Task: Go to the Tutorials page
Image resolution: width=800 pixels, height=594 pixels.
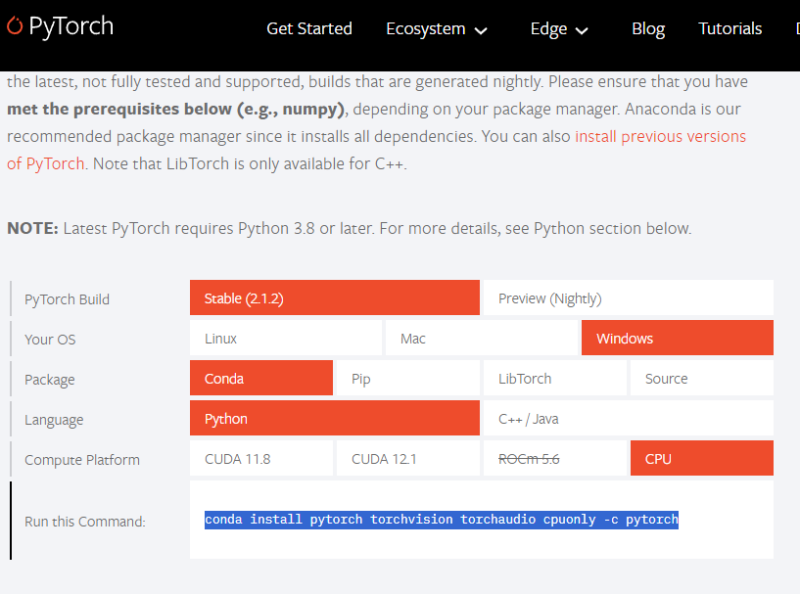Action: [x=730, y=29]
